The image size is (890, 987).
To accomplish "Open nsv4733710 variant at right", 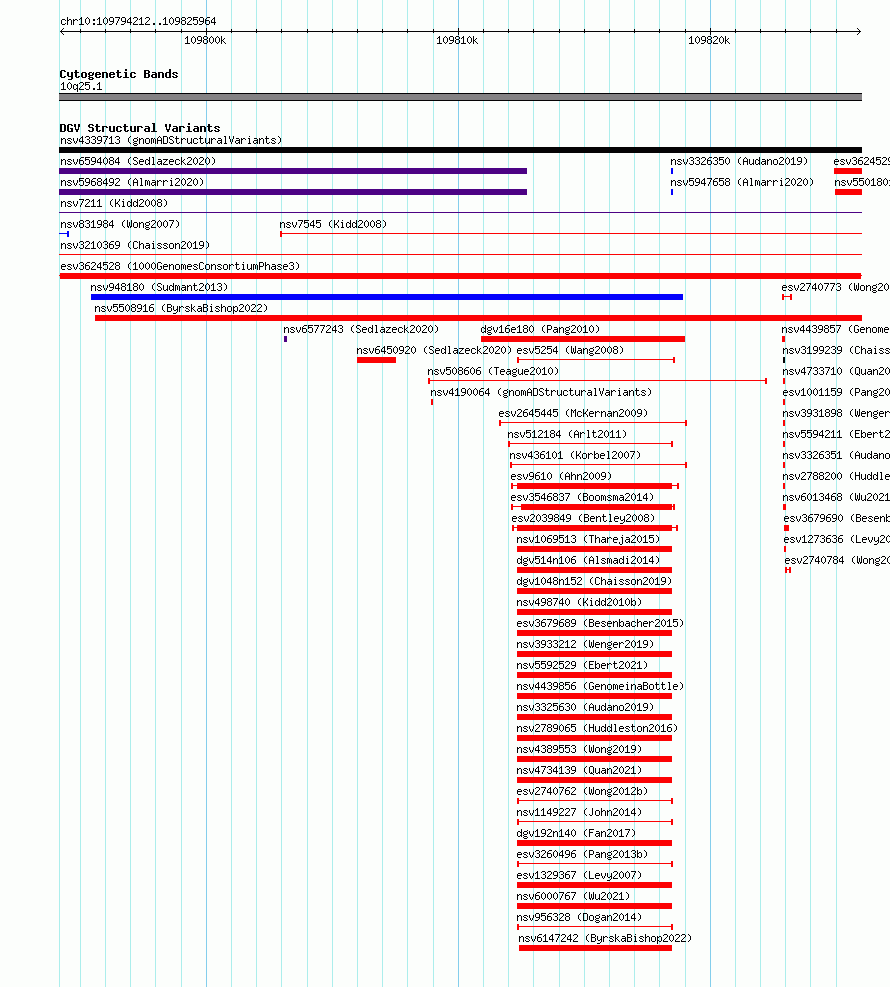I will coord(836,371).
